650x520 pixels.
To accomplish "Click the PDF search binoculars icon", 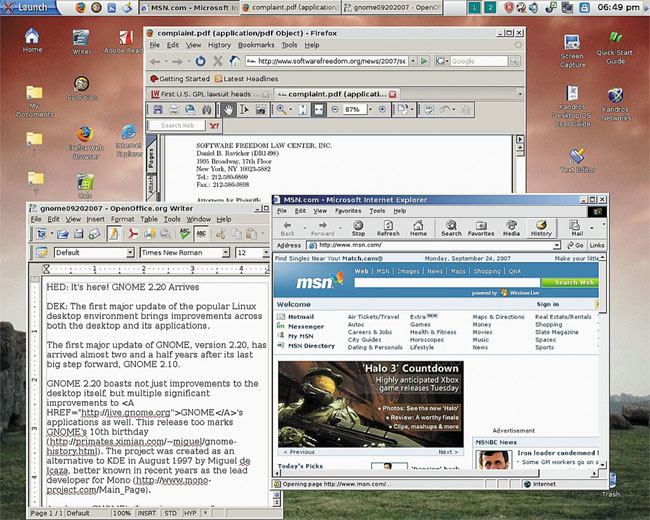I will tap(206, 109).
